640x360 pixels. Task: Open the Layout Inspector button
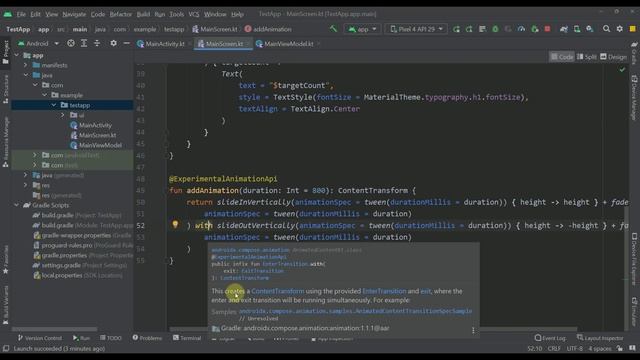tap(600, 338)
